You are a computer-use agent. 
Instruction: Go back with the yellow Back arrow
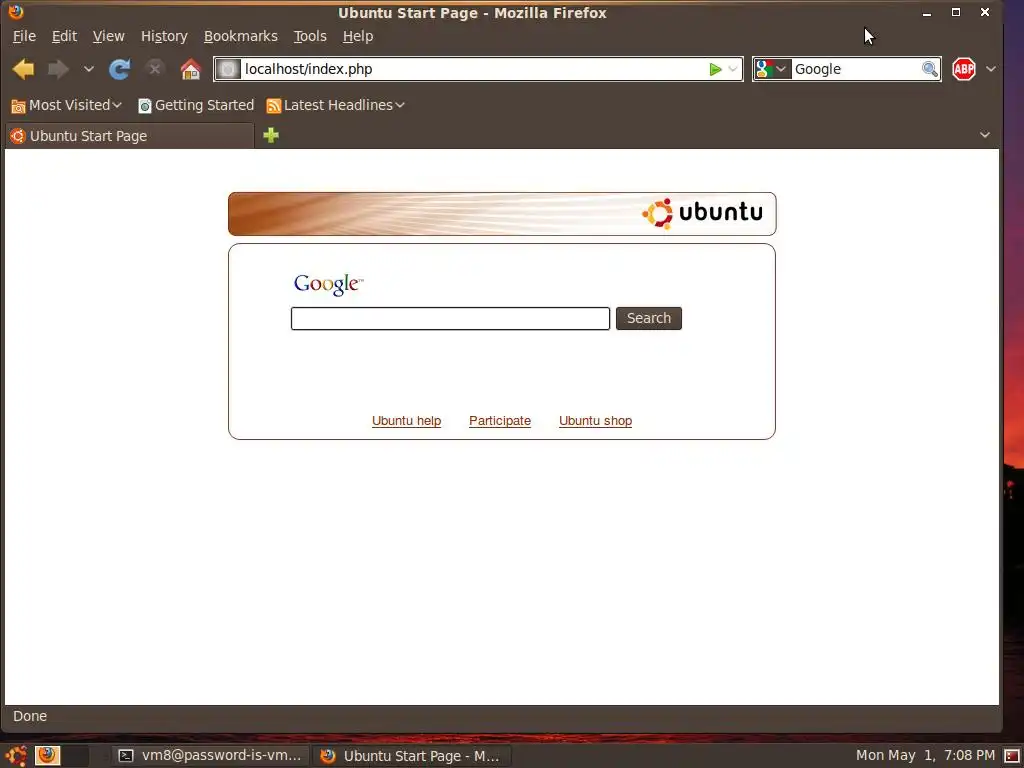click(x=24, y=69)
